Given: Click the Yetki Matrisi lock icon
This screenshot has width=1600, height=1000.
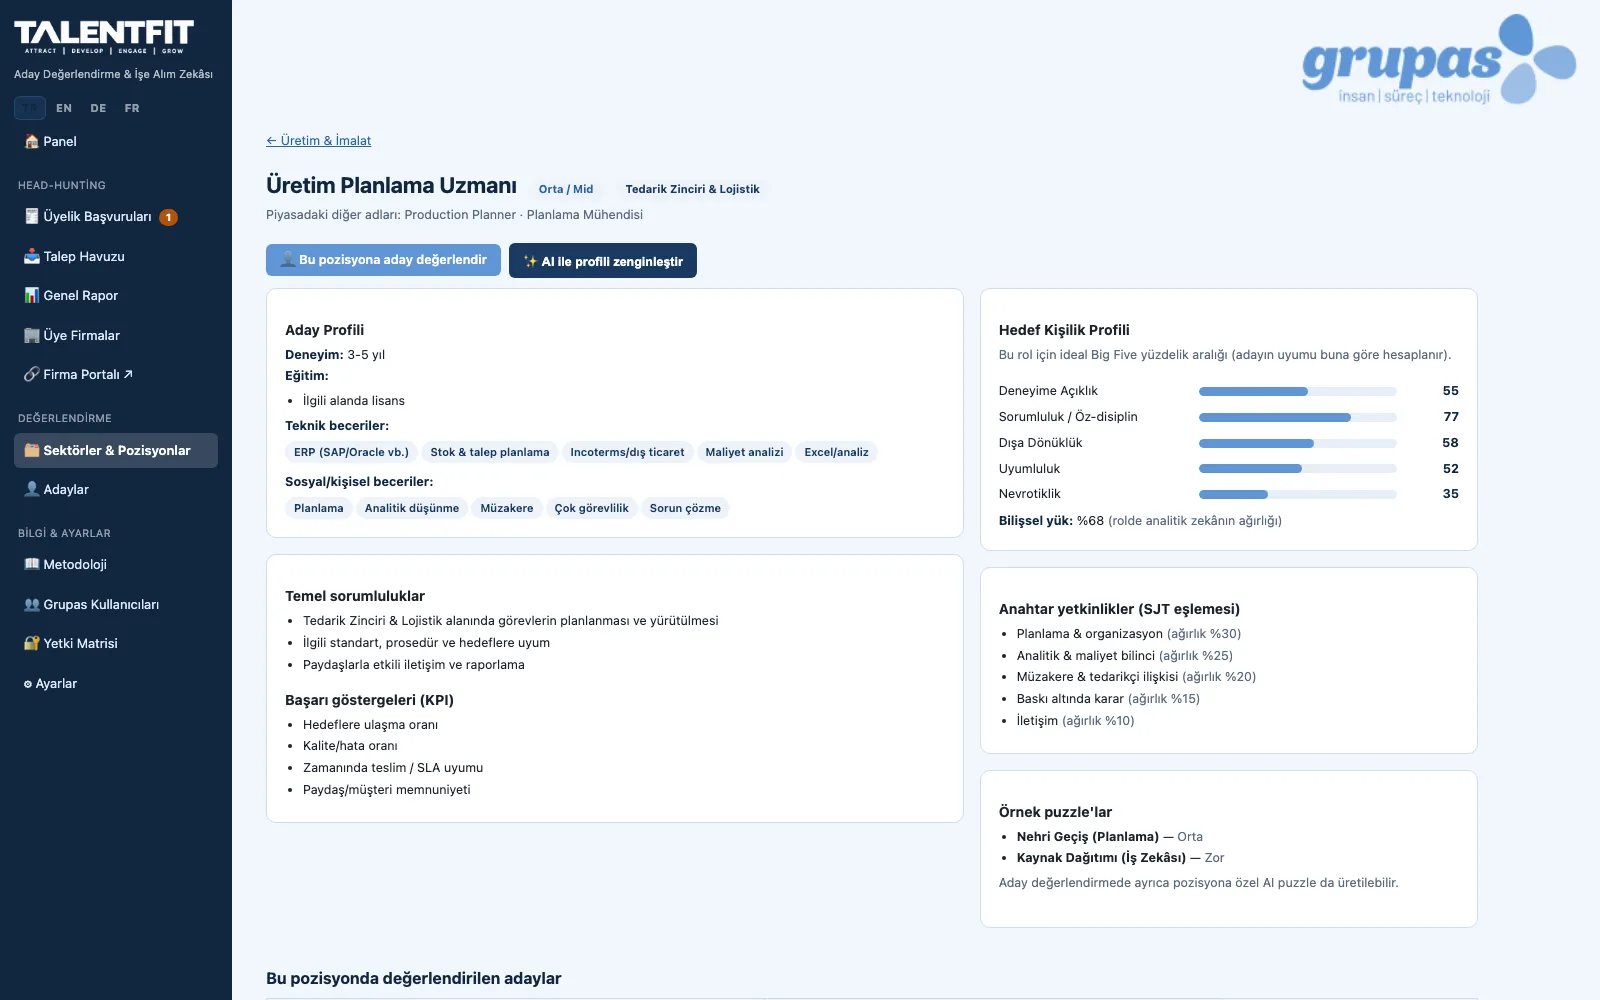Looking at the screenshot, I should [x=32, y=644].
